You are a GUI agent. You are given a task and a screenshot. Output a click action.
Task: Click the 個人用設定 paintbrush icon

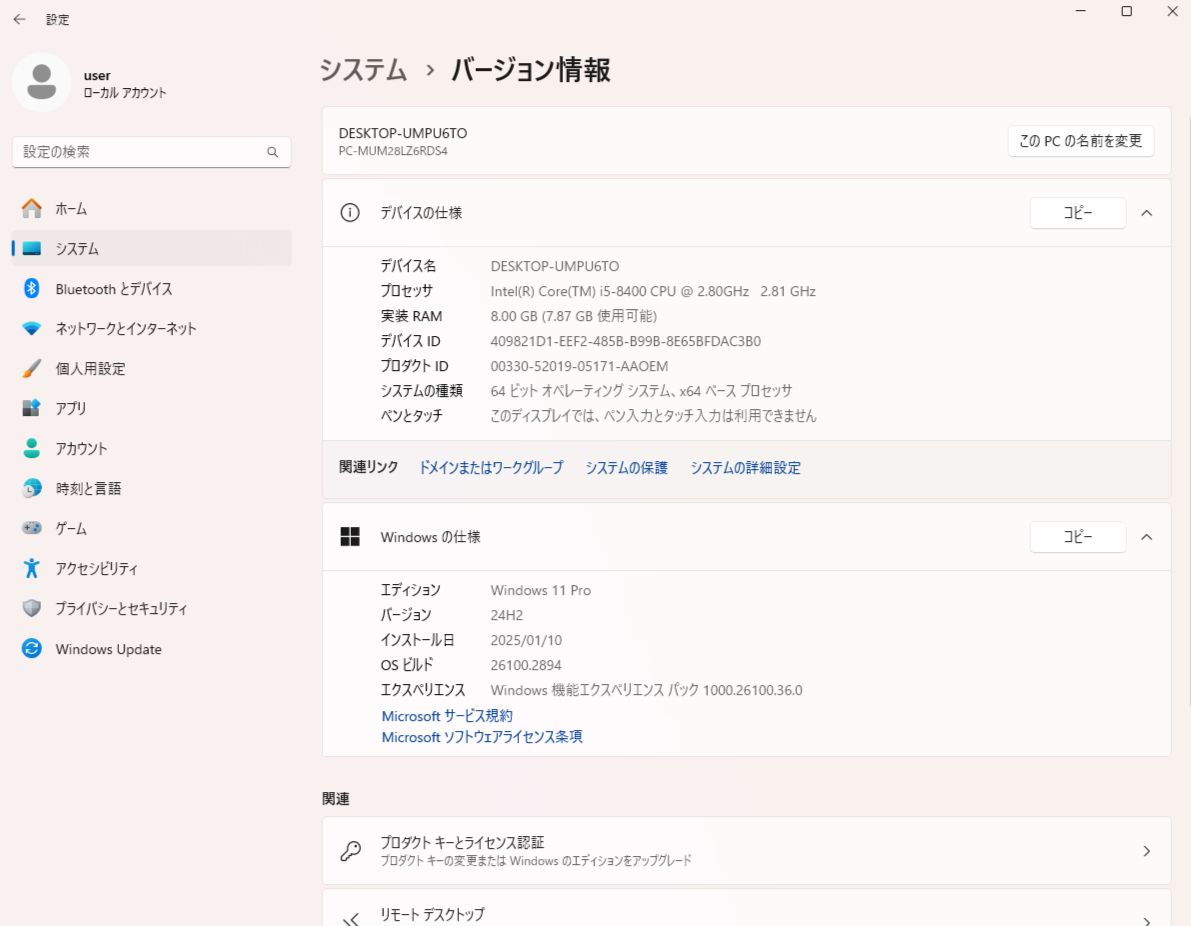pos(32,368)
